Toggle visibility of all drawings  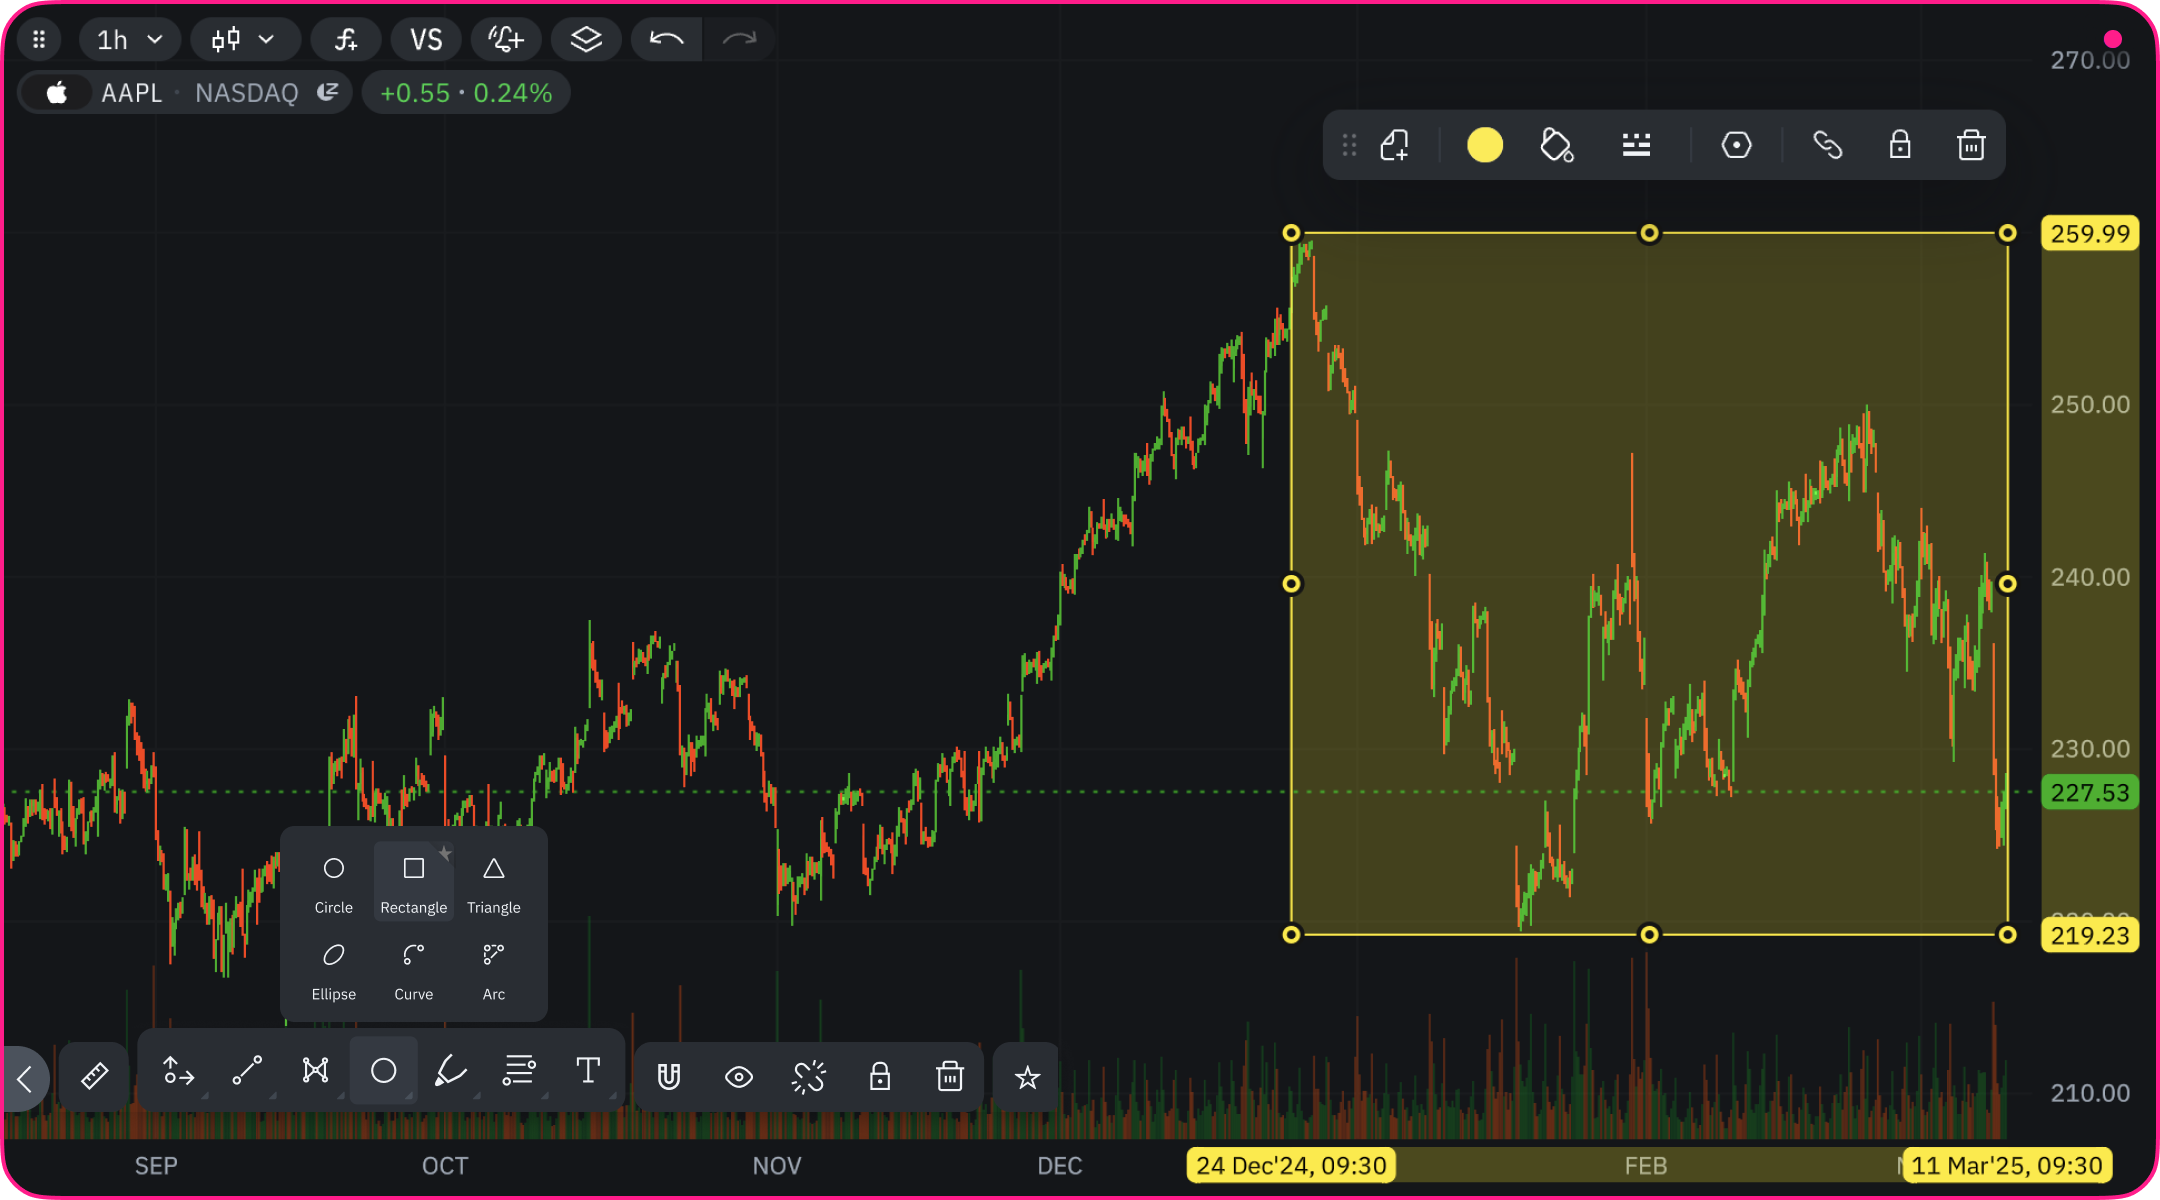point(739,1077)
